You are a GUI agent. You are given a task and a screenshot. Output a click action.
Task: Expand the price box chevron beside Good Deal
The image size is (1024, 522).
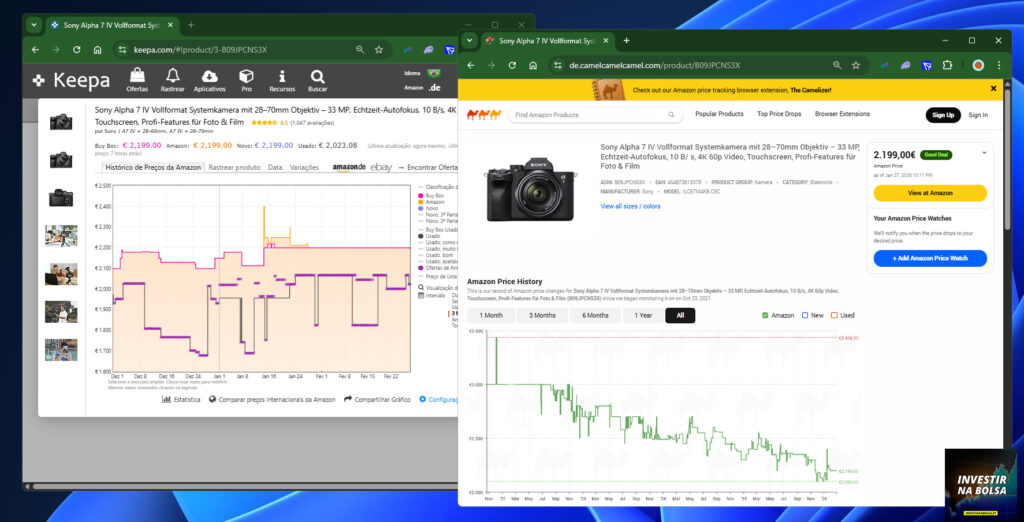point(984,154)
